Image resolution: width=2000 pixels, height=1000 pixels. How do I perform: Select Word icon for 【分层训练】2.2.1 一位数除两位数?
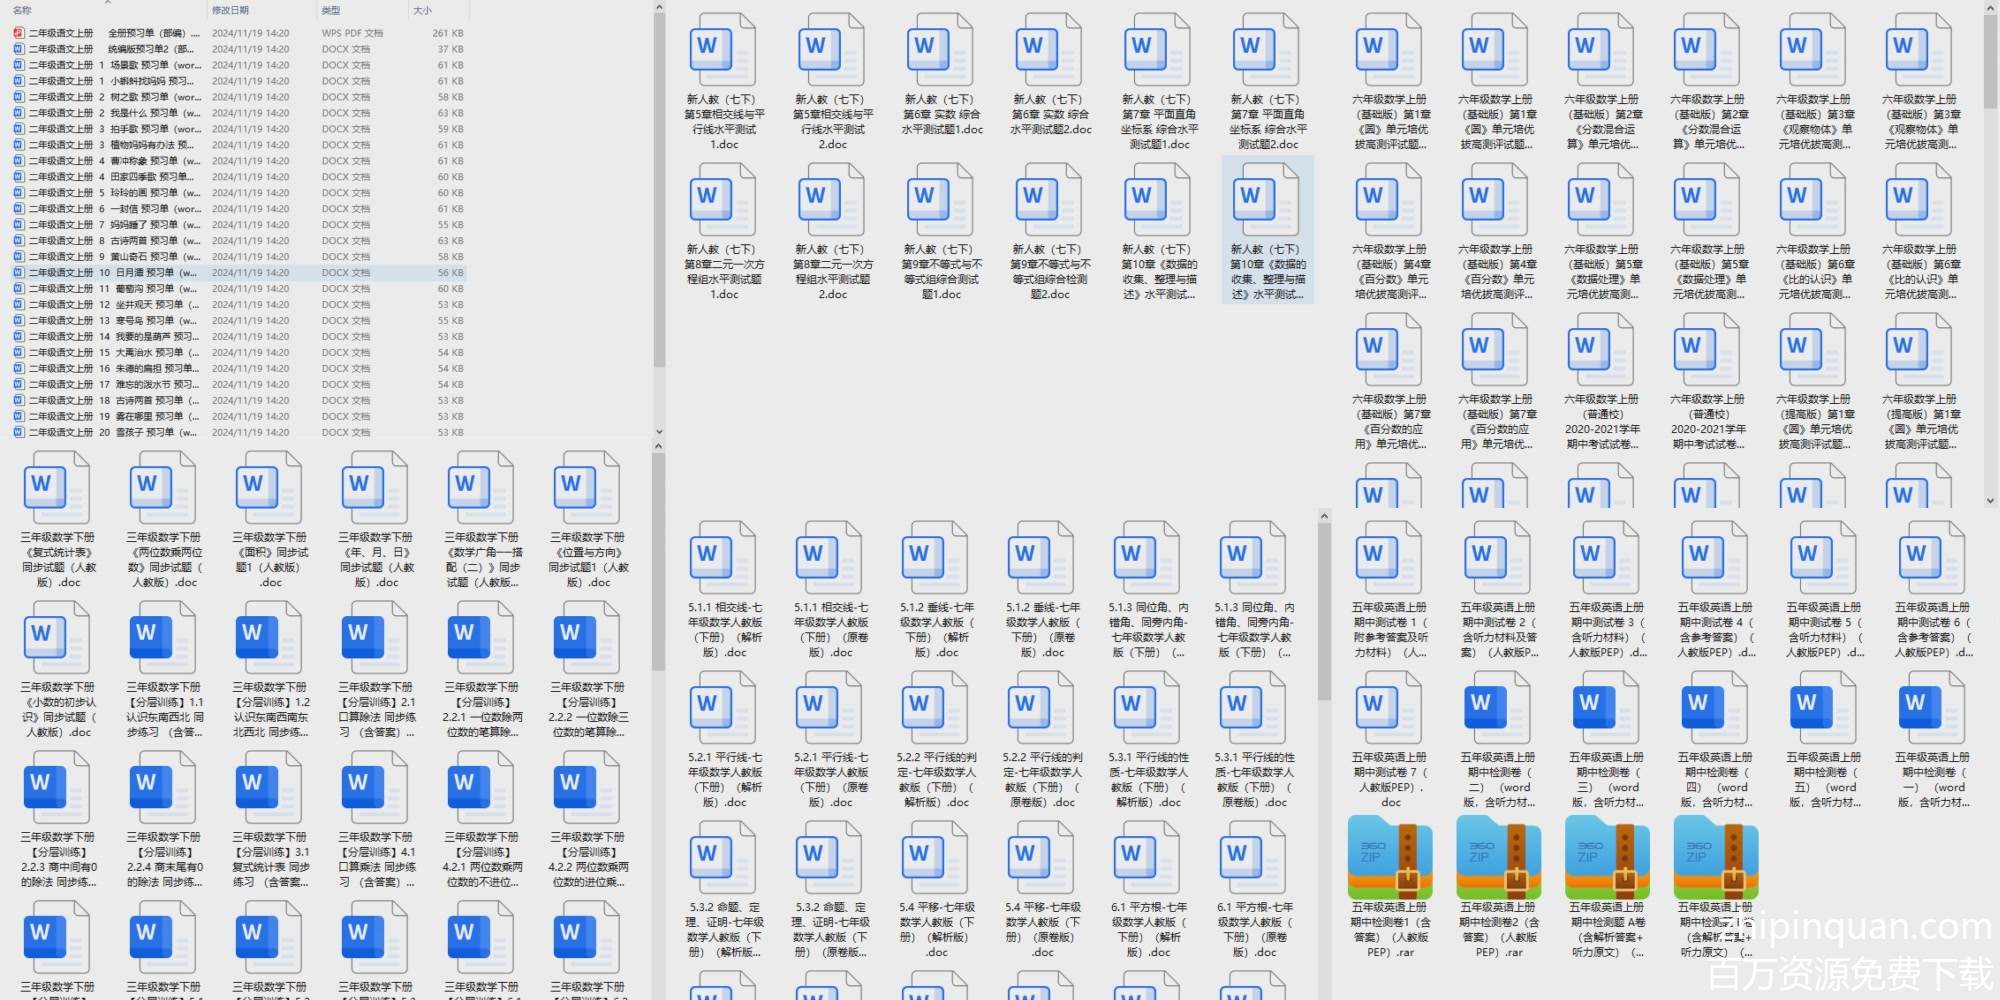click(x=482, y=638)
